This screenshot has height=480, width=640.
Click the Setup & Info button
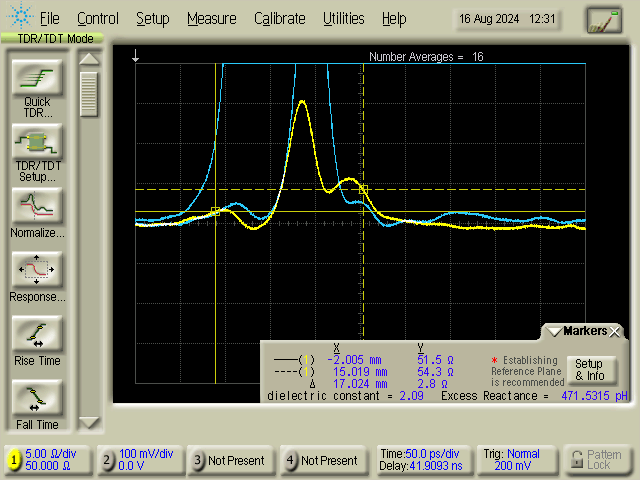click(x=590, y=370)
